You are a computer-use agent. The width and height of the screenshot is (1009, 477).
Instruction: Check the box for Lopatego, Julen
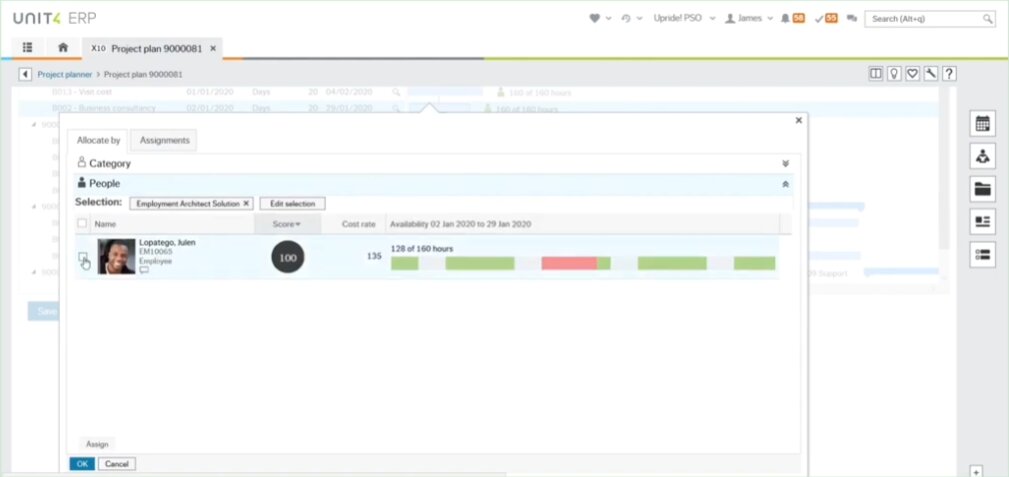coord(83,257)
